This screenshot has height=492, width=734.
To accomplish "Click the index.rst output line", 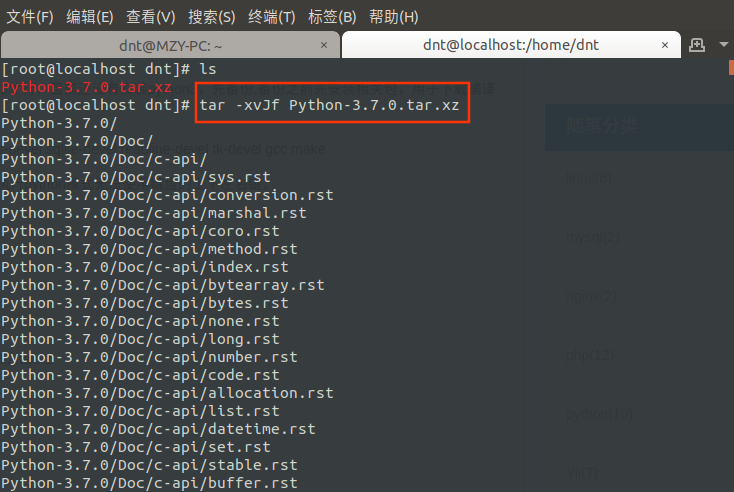I will click(145, 267).
